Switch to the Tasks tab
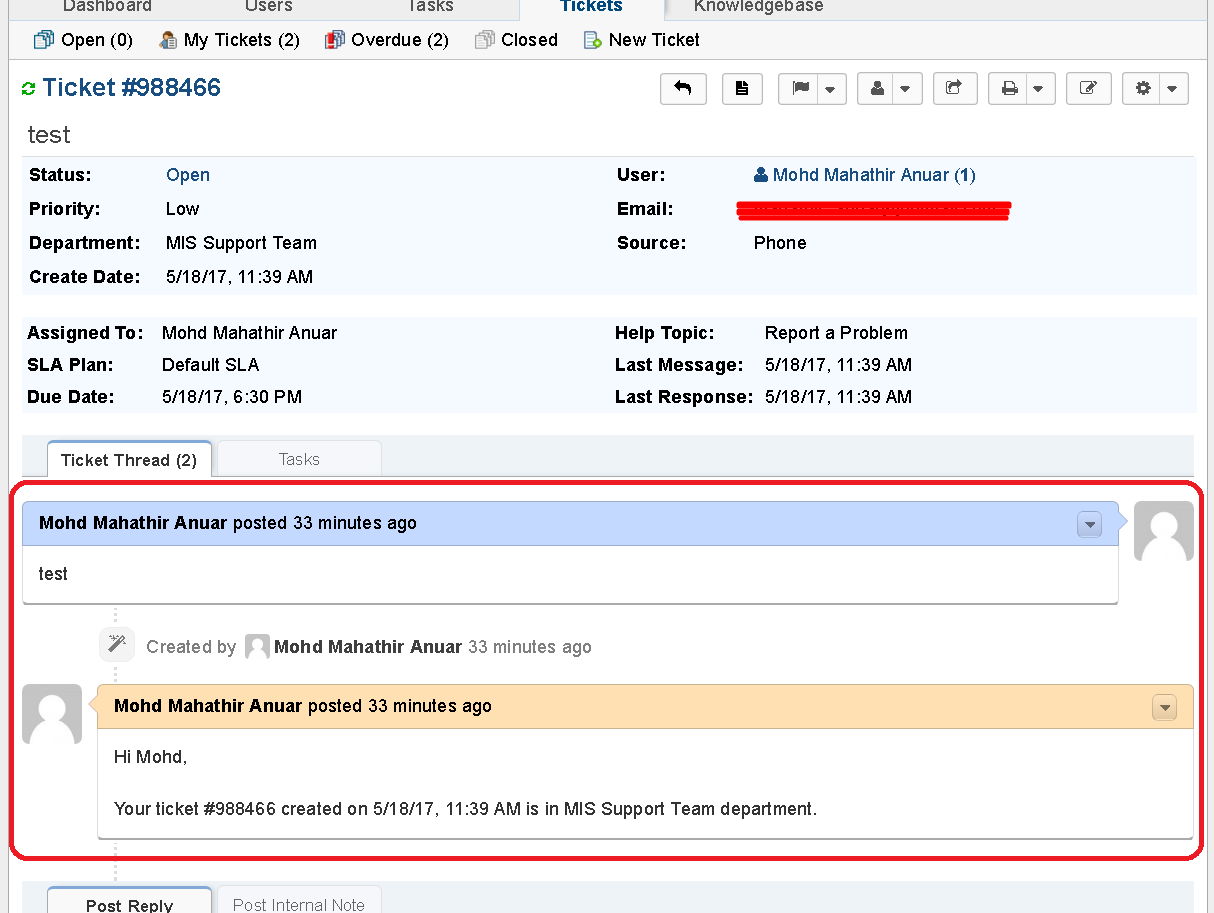Image resolution: width=1214 pixels, height=913 pixels. click(298, 458)
